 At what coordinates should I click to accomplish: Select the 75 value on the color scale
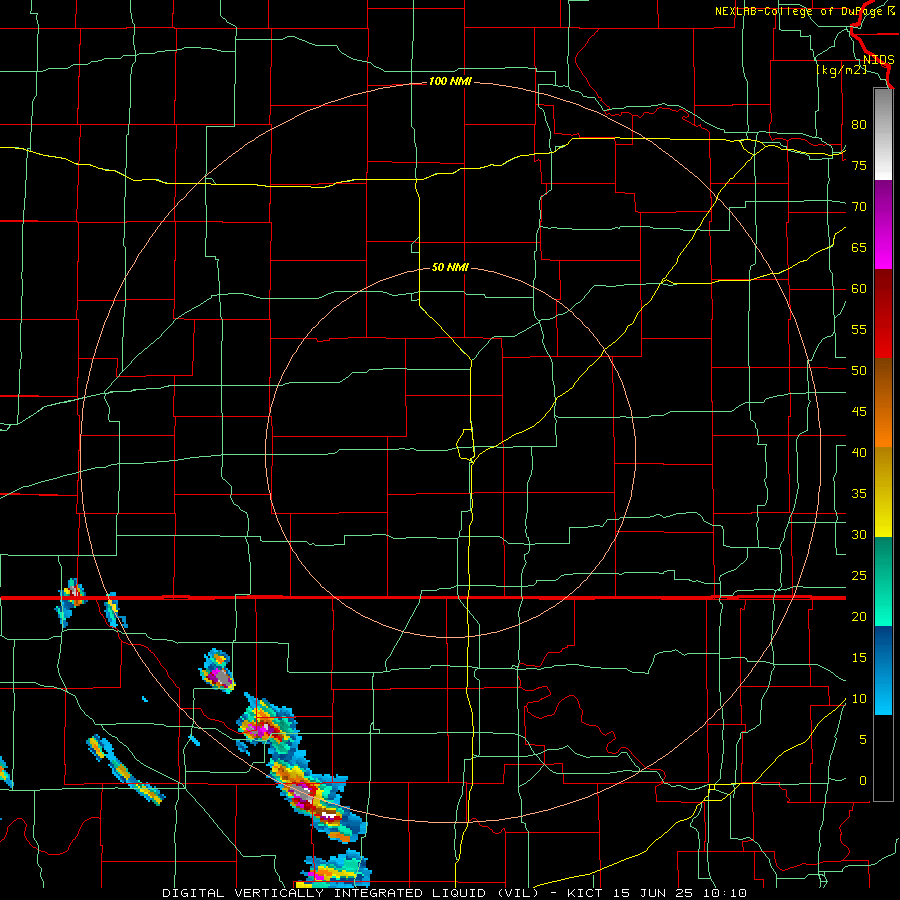(859, 165)
